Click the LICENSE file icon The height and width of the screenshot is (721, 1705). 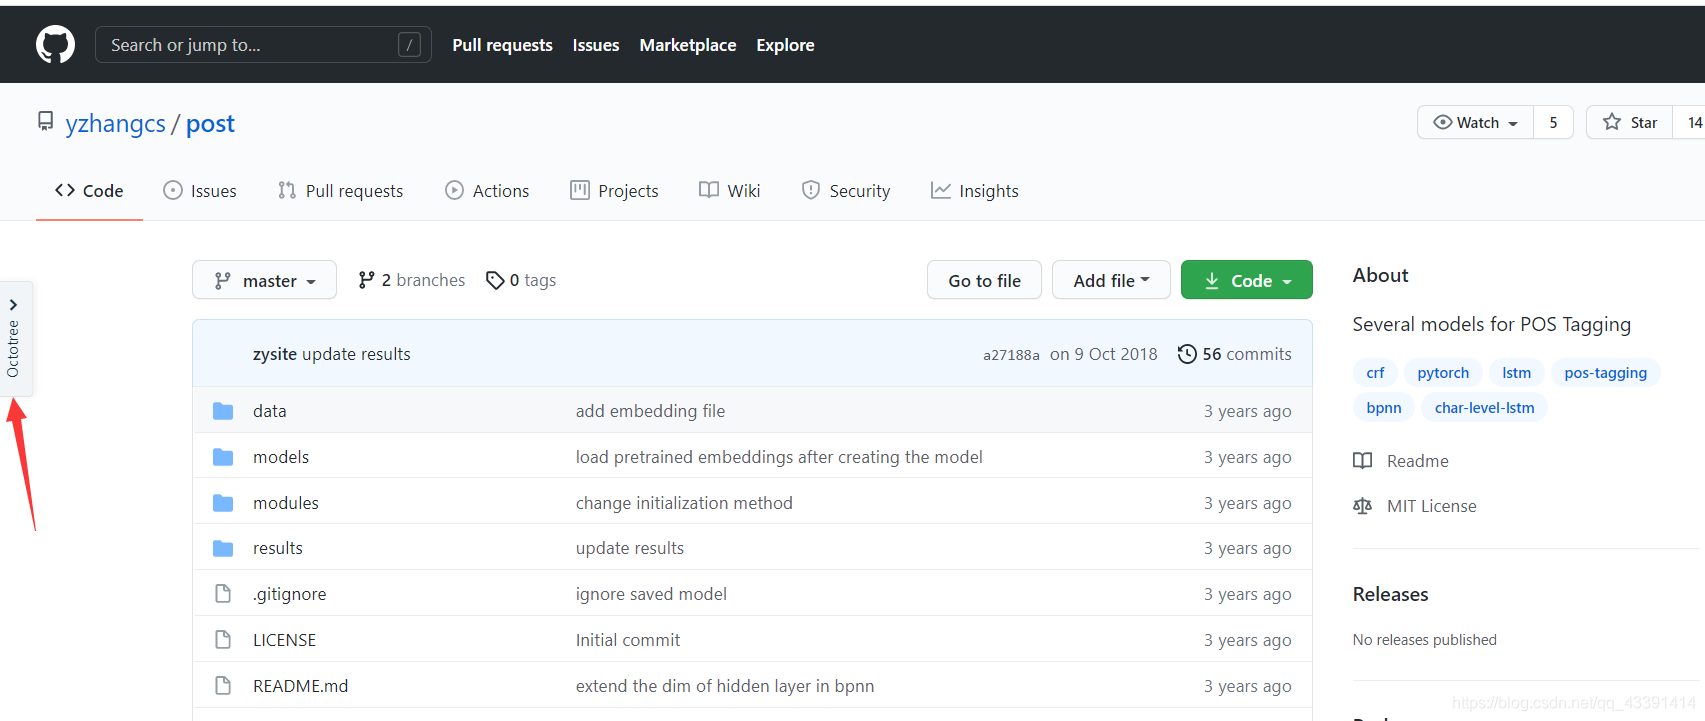point(223,640)
